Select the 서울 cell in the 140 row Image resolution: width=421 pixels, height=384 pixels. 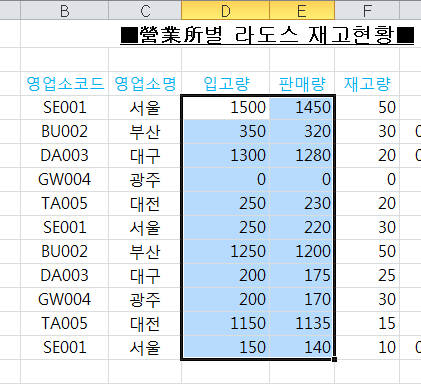pos(145,348)
